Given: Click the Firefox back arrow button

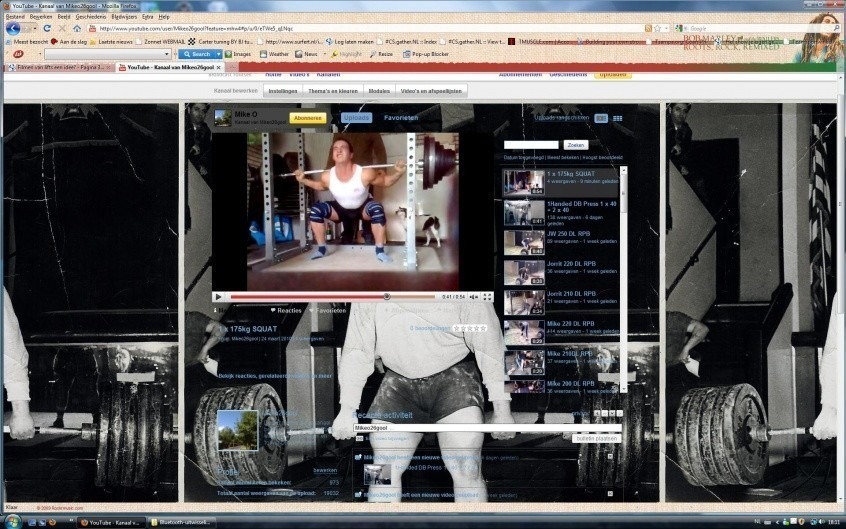Looking at the screenshot, I should (13, 28).
